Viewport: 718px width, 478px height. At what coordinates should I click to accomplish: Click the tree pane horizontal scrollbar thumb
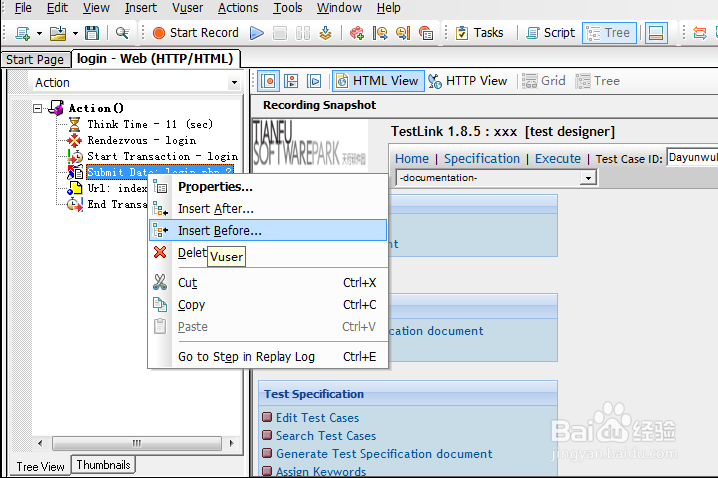click(x=137, y=443)
